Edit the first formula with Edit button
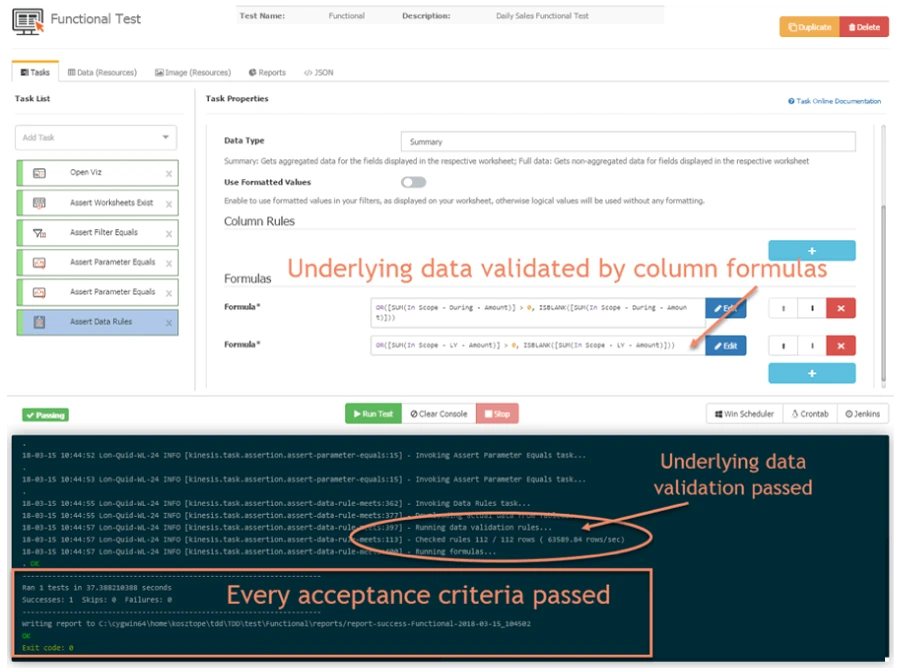The height and width of the screenshot is (672, 900). tap(726, 308)
